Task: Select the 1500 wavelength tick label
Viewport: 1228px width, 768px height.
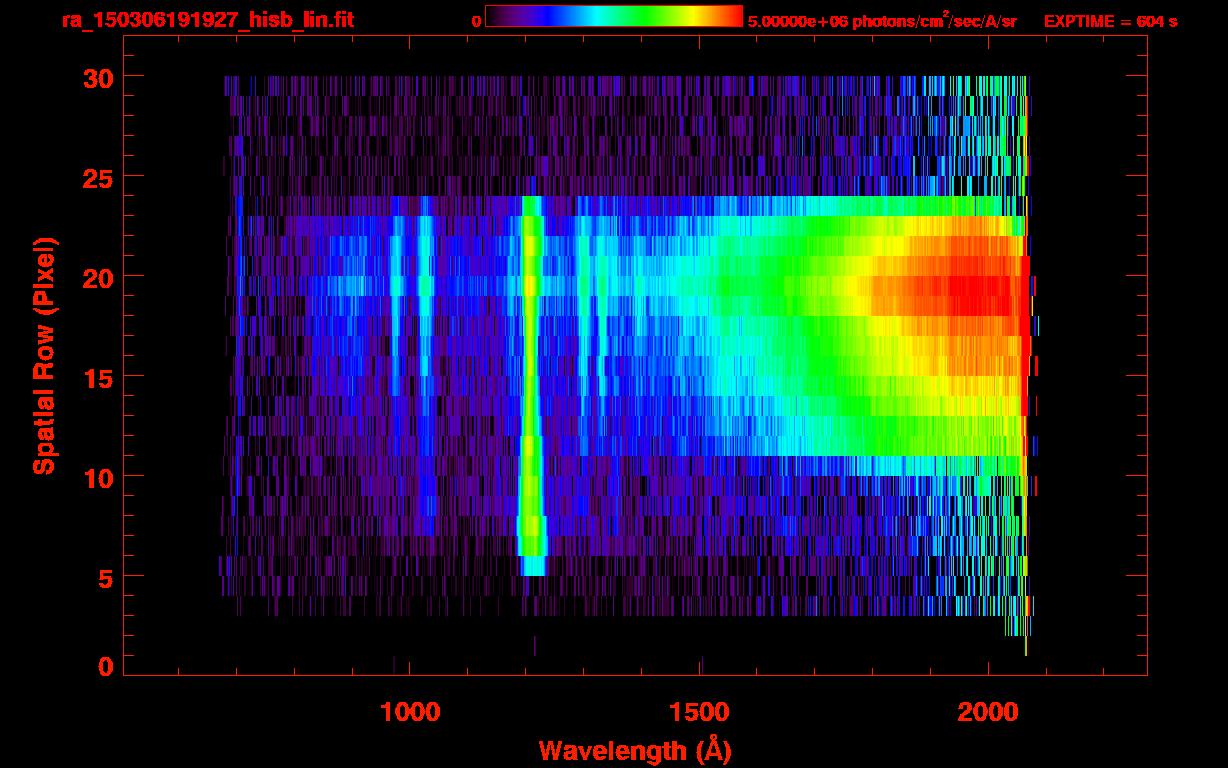Action: 699,711
